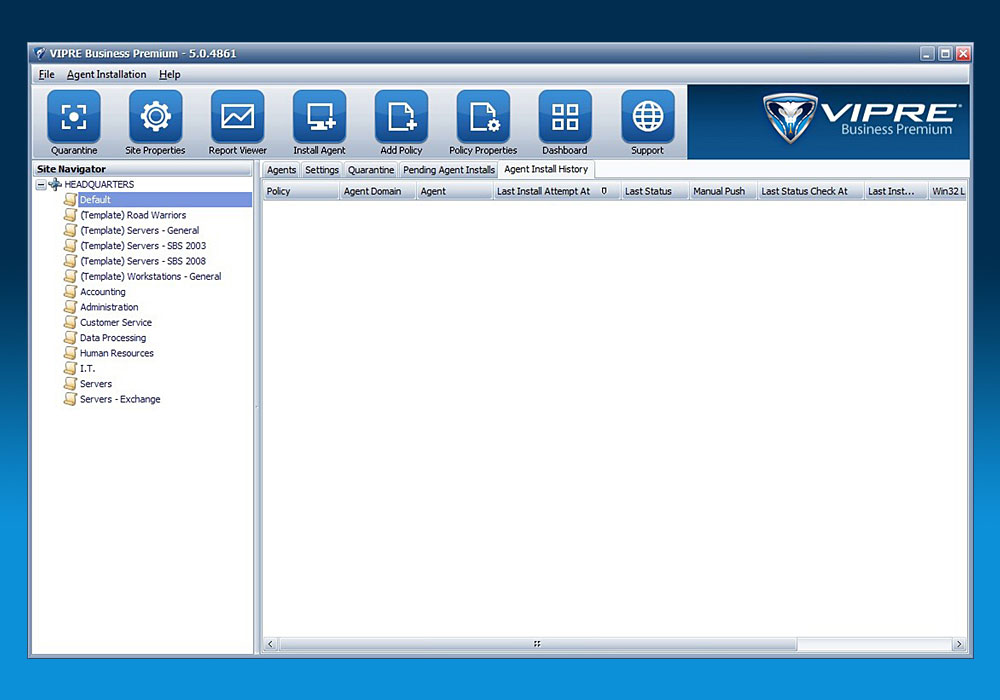This screenshot has width=1000, height=700.
Task: Switch to the Agents tab
Action: click(x=281, y=170)
